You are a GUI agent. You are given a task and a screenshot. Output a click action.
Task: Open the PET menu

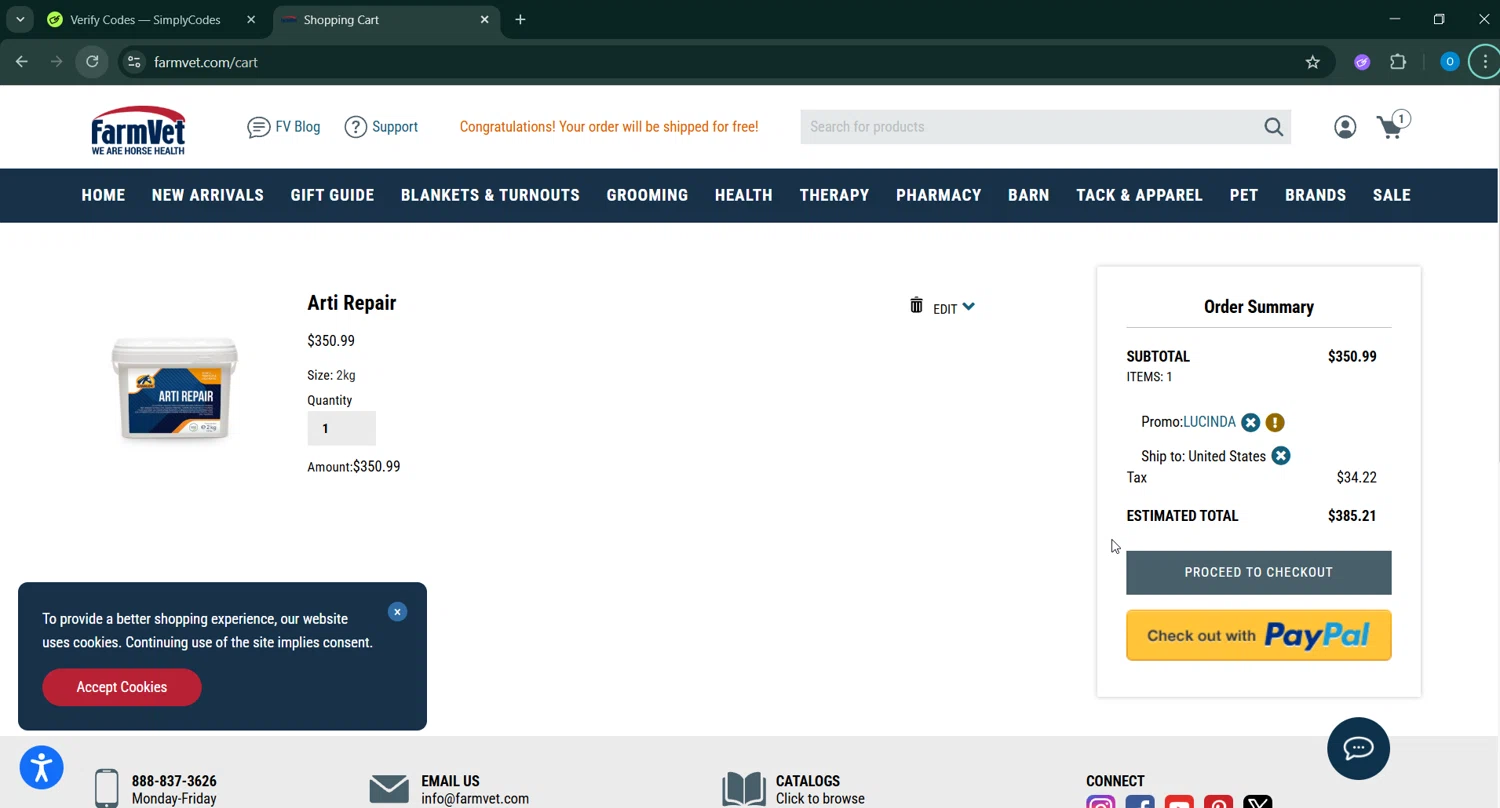1244,195
